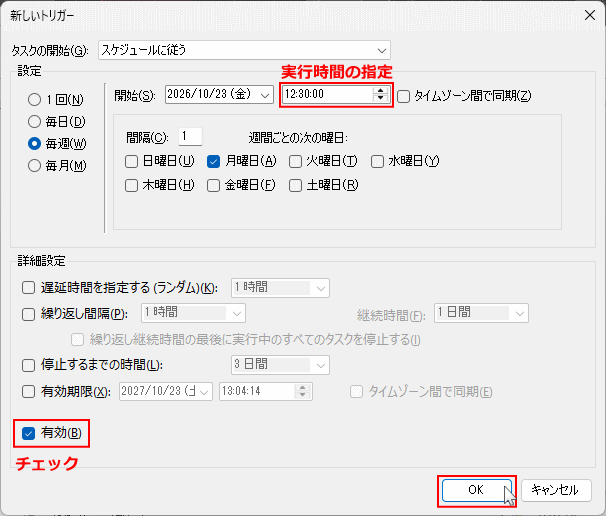606x516 pixels.
Task: Click the 間隔 interval input field
Action: point(190,137)
